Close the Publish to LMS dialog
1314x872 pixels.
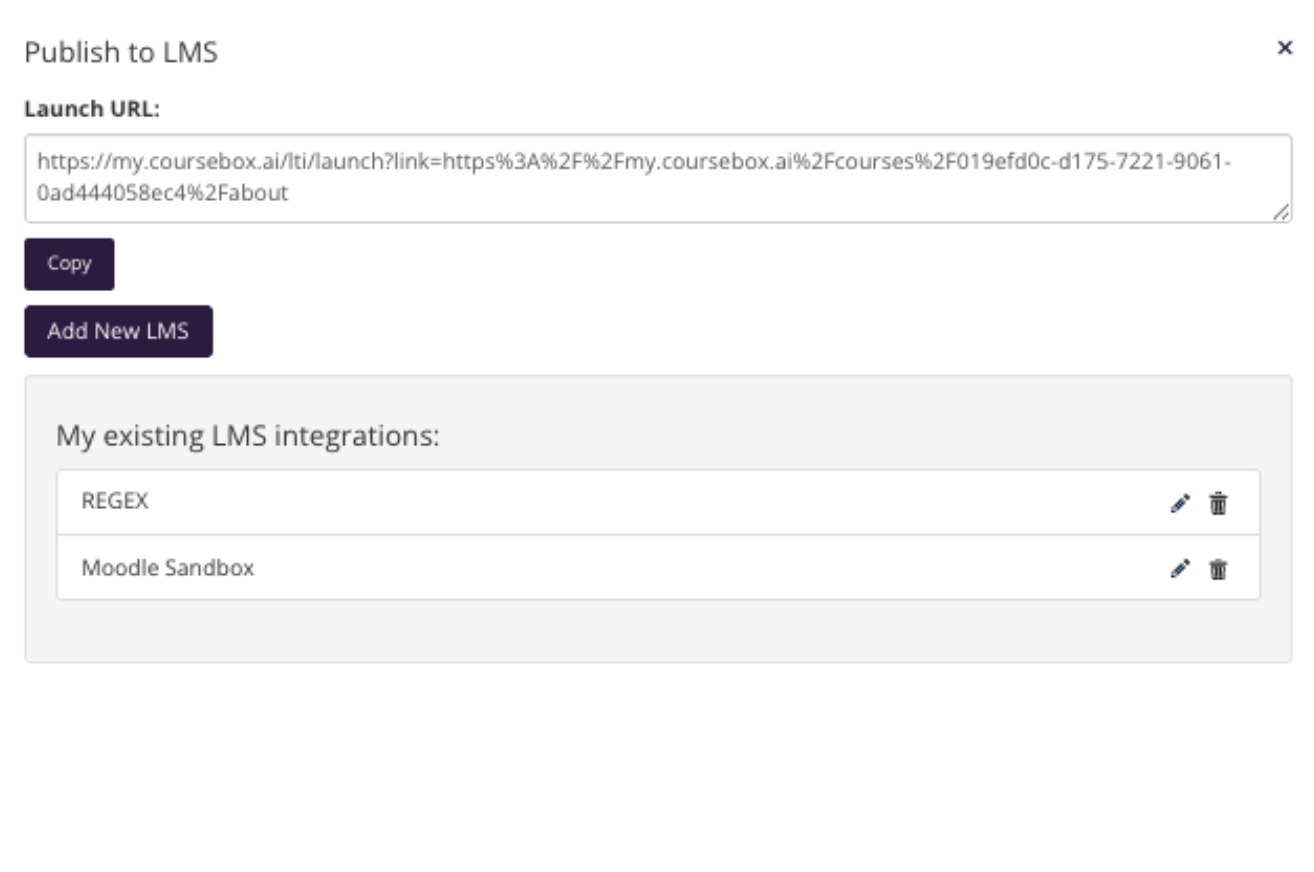click(1285, 47)
